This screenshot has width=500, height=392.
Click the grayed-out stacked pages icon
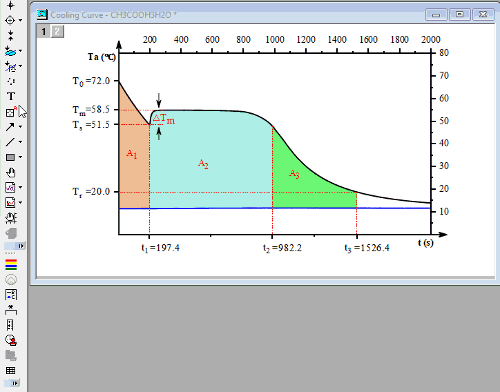(11, 355)
